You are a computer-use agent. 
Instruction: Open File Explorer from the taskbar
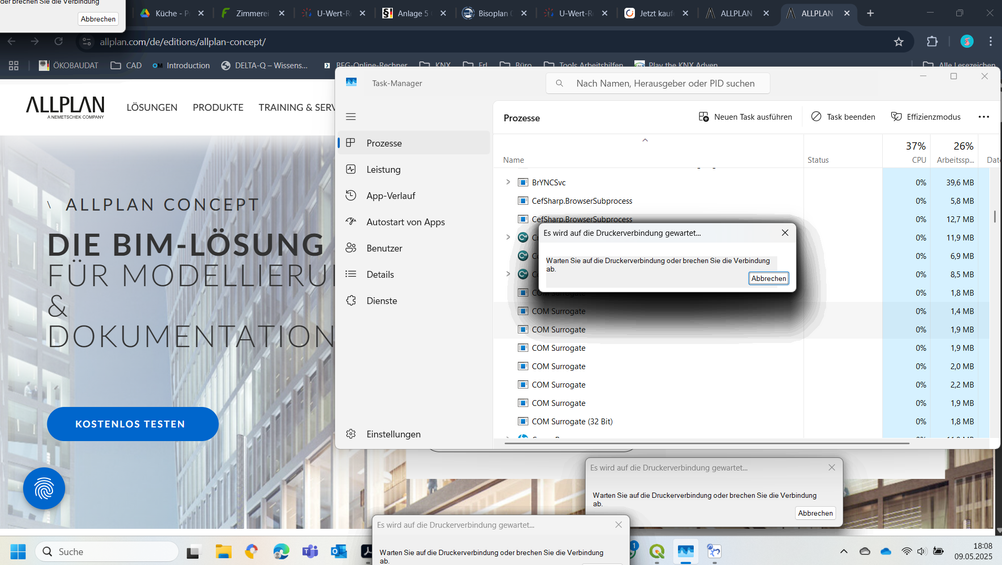click(x=223, y=552)
